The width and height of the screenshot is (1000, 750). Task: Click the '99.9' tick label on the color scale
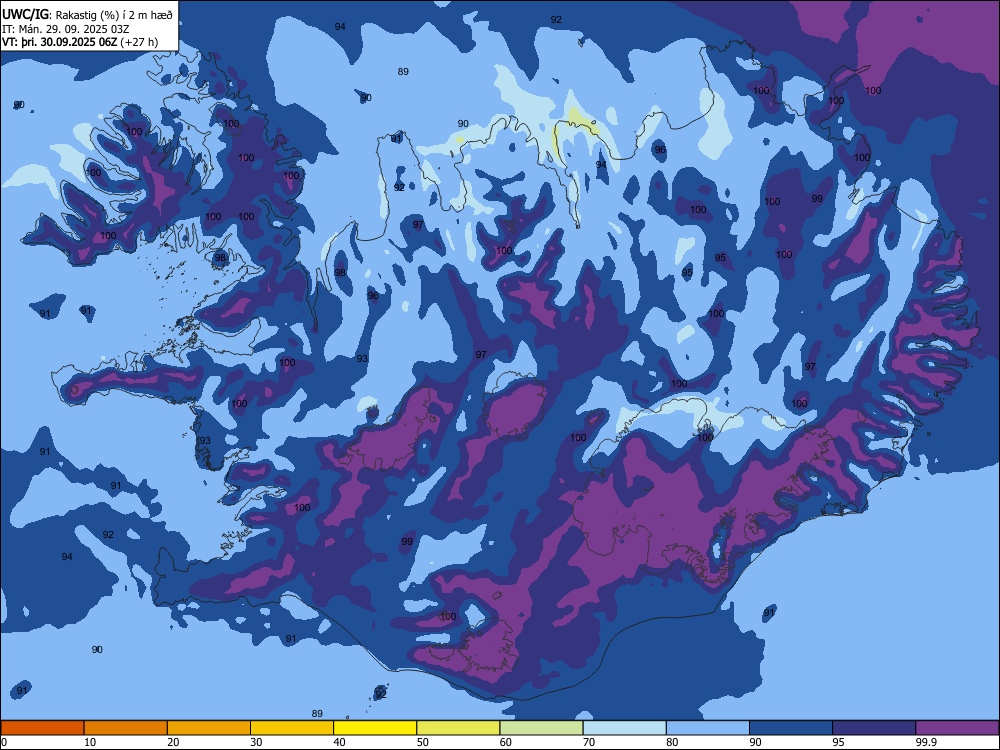926,742
